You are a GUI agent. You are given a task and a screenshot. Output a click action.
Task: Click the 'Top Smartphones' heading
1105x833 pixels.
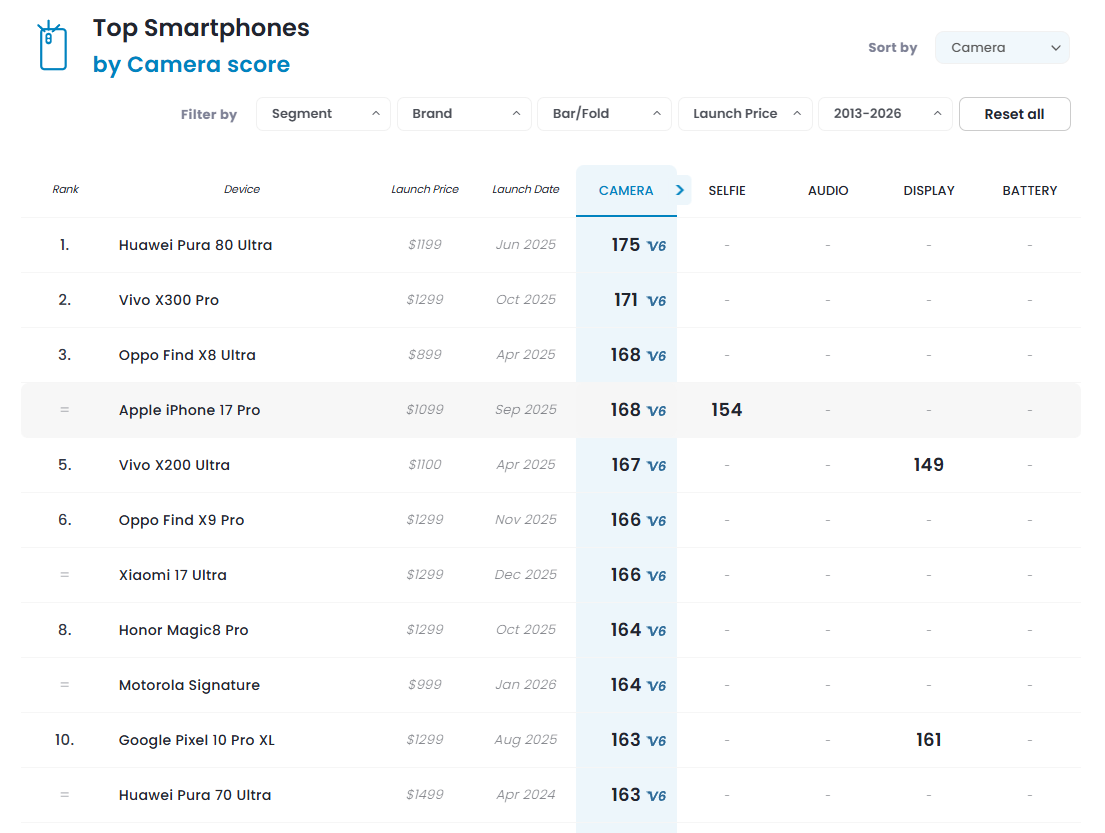coord(201,27)
